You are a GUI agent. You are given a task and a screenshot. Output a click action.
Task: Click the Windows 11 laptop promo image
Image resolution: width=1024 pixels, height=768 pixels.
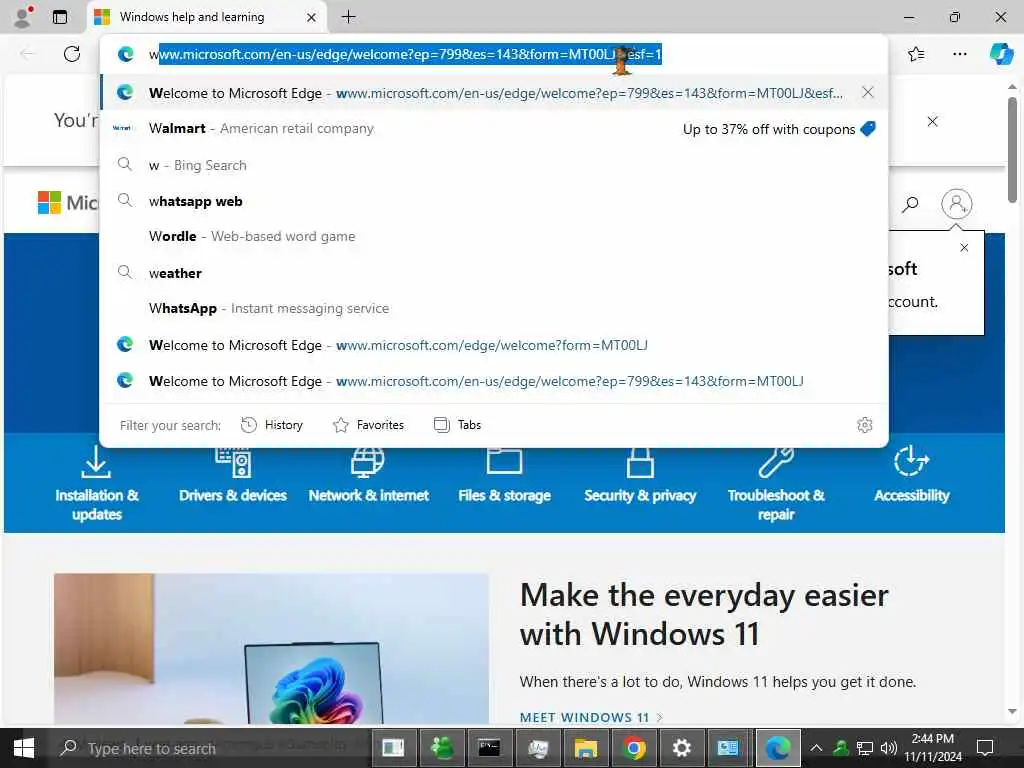click(x=271, y=648)
